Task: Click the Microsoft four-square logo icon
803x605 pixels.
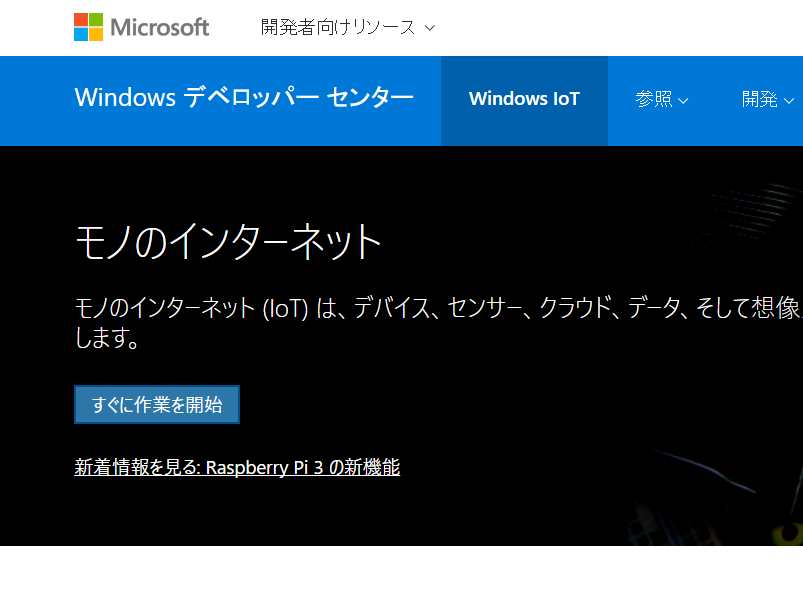Action: coord(89,27)
